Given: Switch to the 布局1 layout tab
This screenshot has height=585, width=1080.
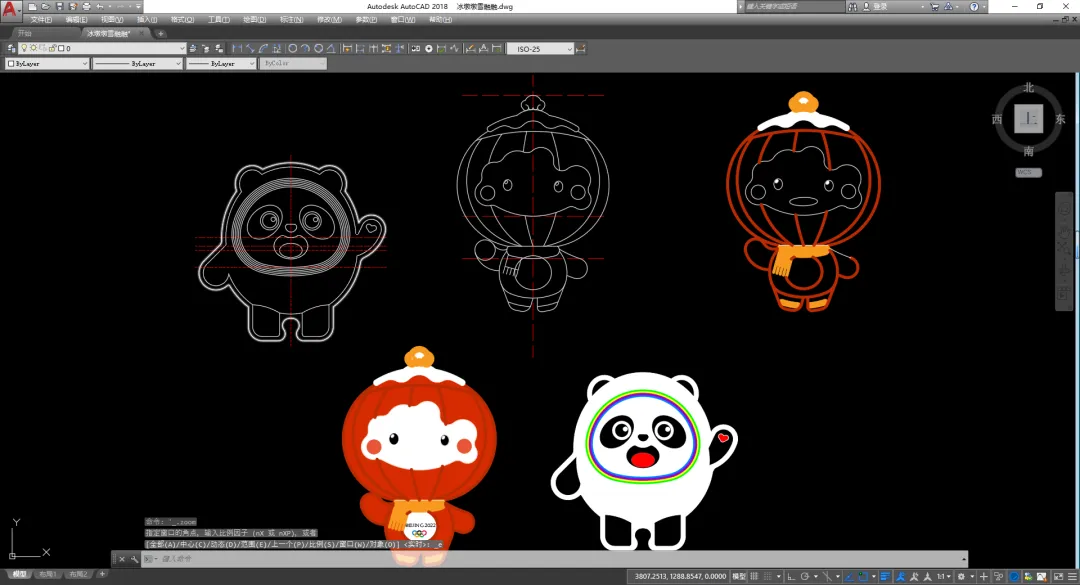Looking at the screenshot, I should point(48,574).
